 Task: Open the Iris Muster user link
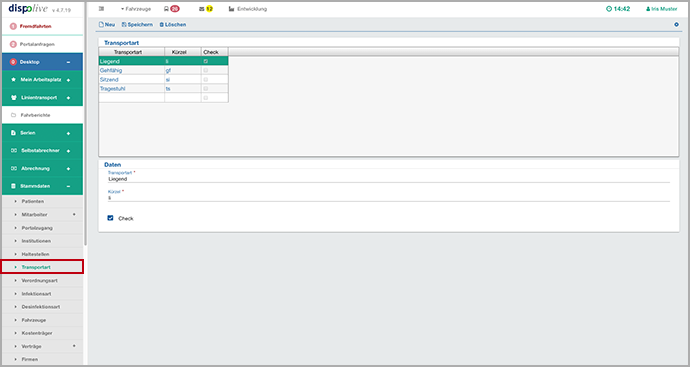(x=662, y=9)
